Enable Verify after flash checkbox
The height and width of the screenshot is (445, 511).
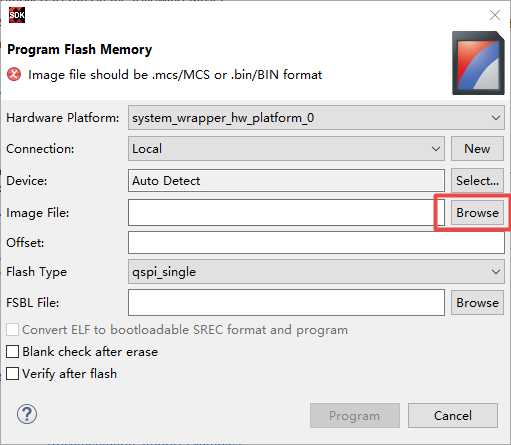point(12,374)
